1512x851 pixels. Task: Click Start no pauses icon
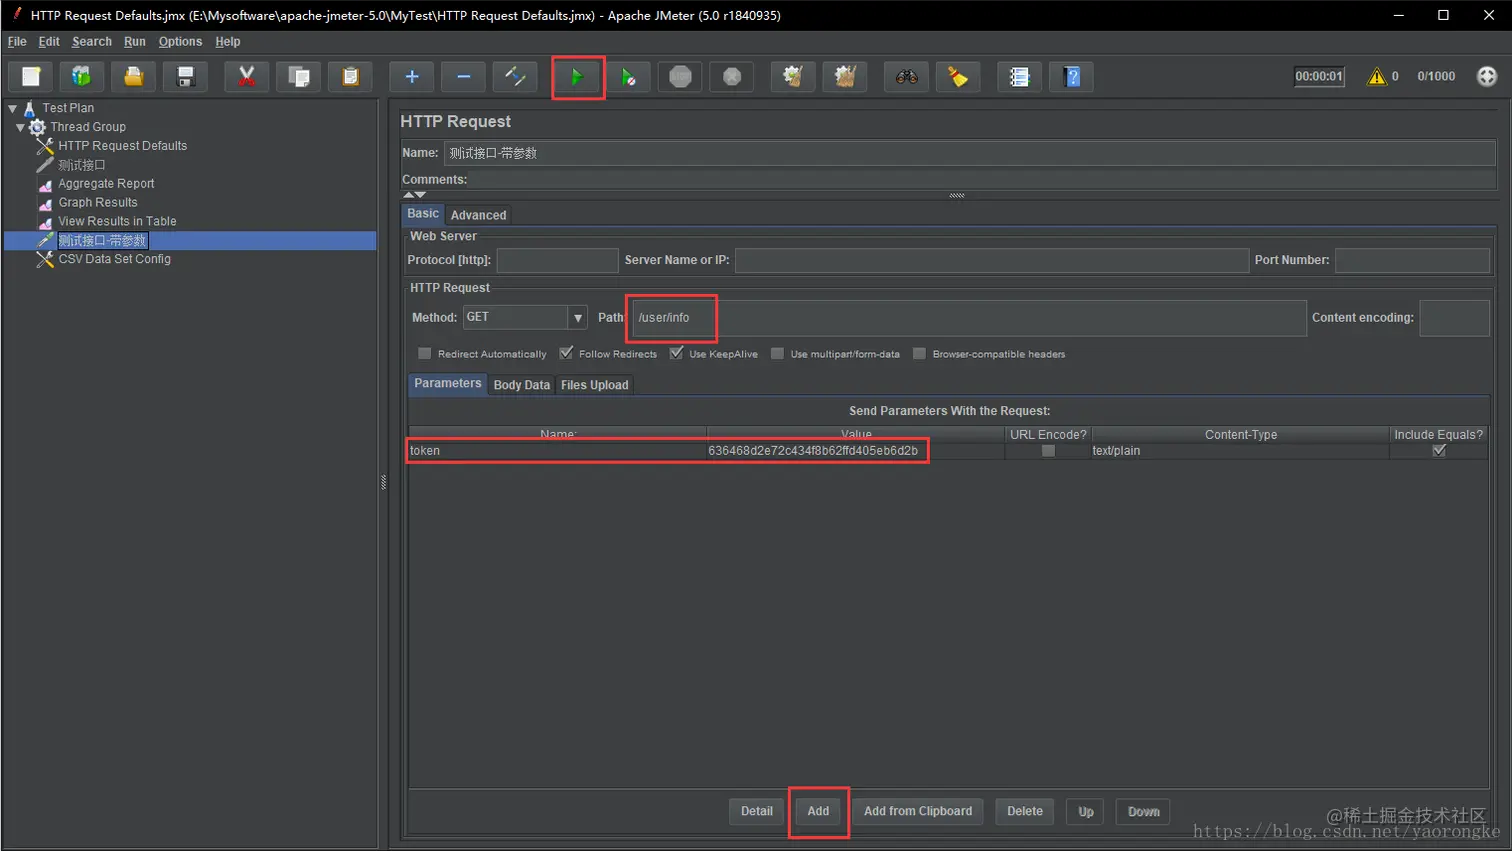click(629, 77)
